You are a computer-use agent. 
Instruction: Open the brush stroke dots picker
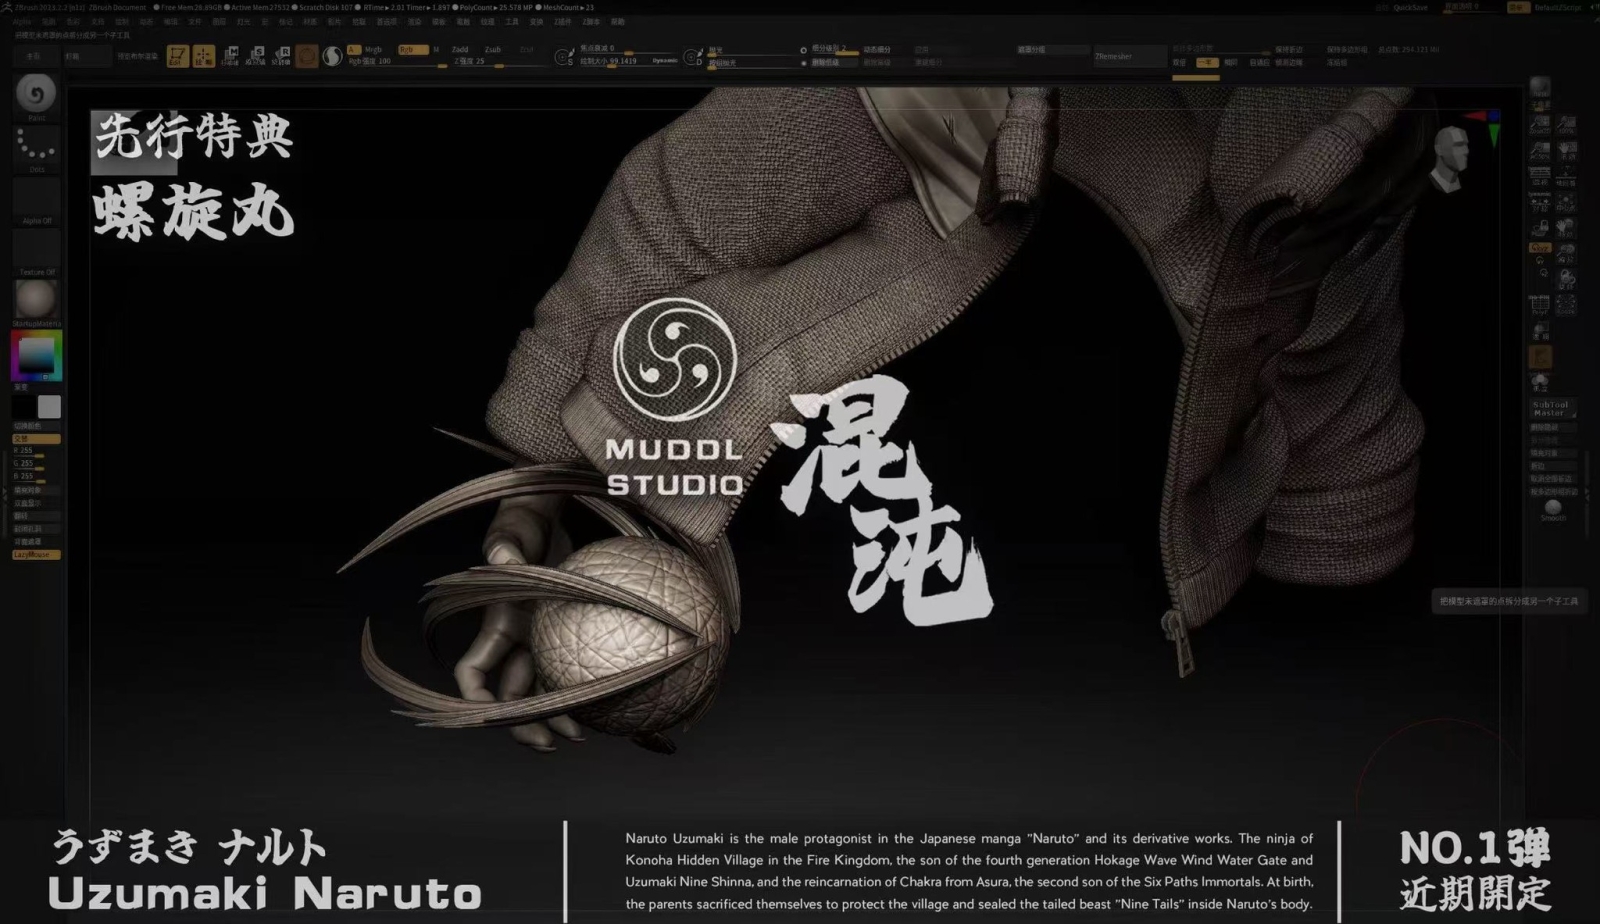click(x=36, y=146)
